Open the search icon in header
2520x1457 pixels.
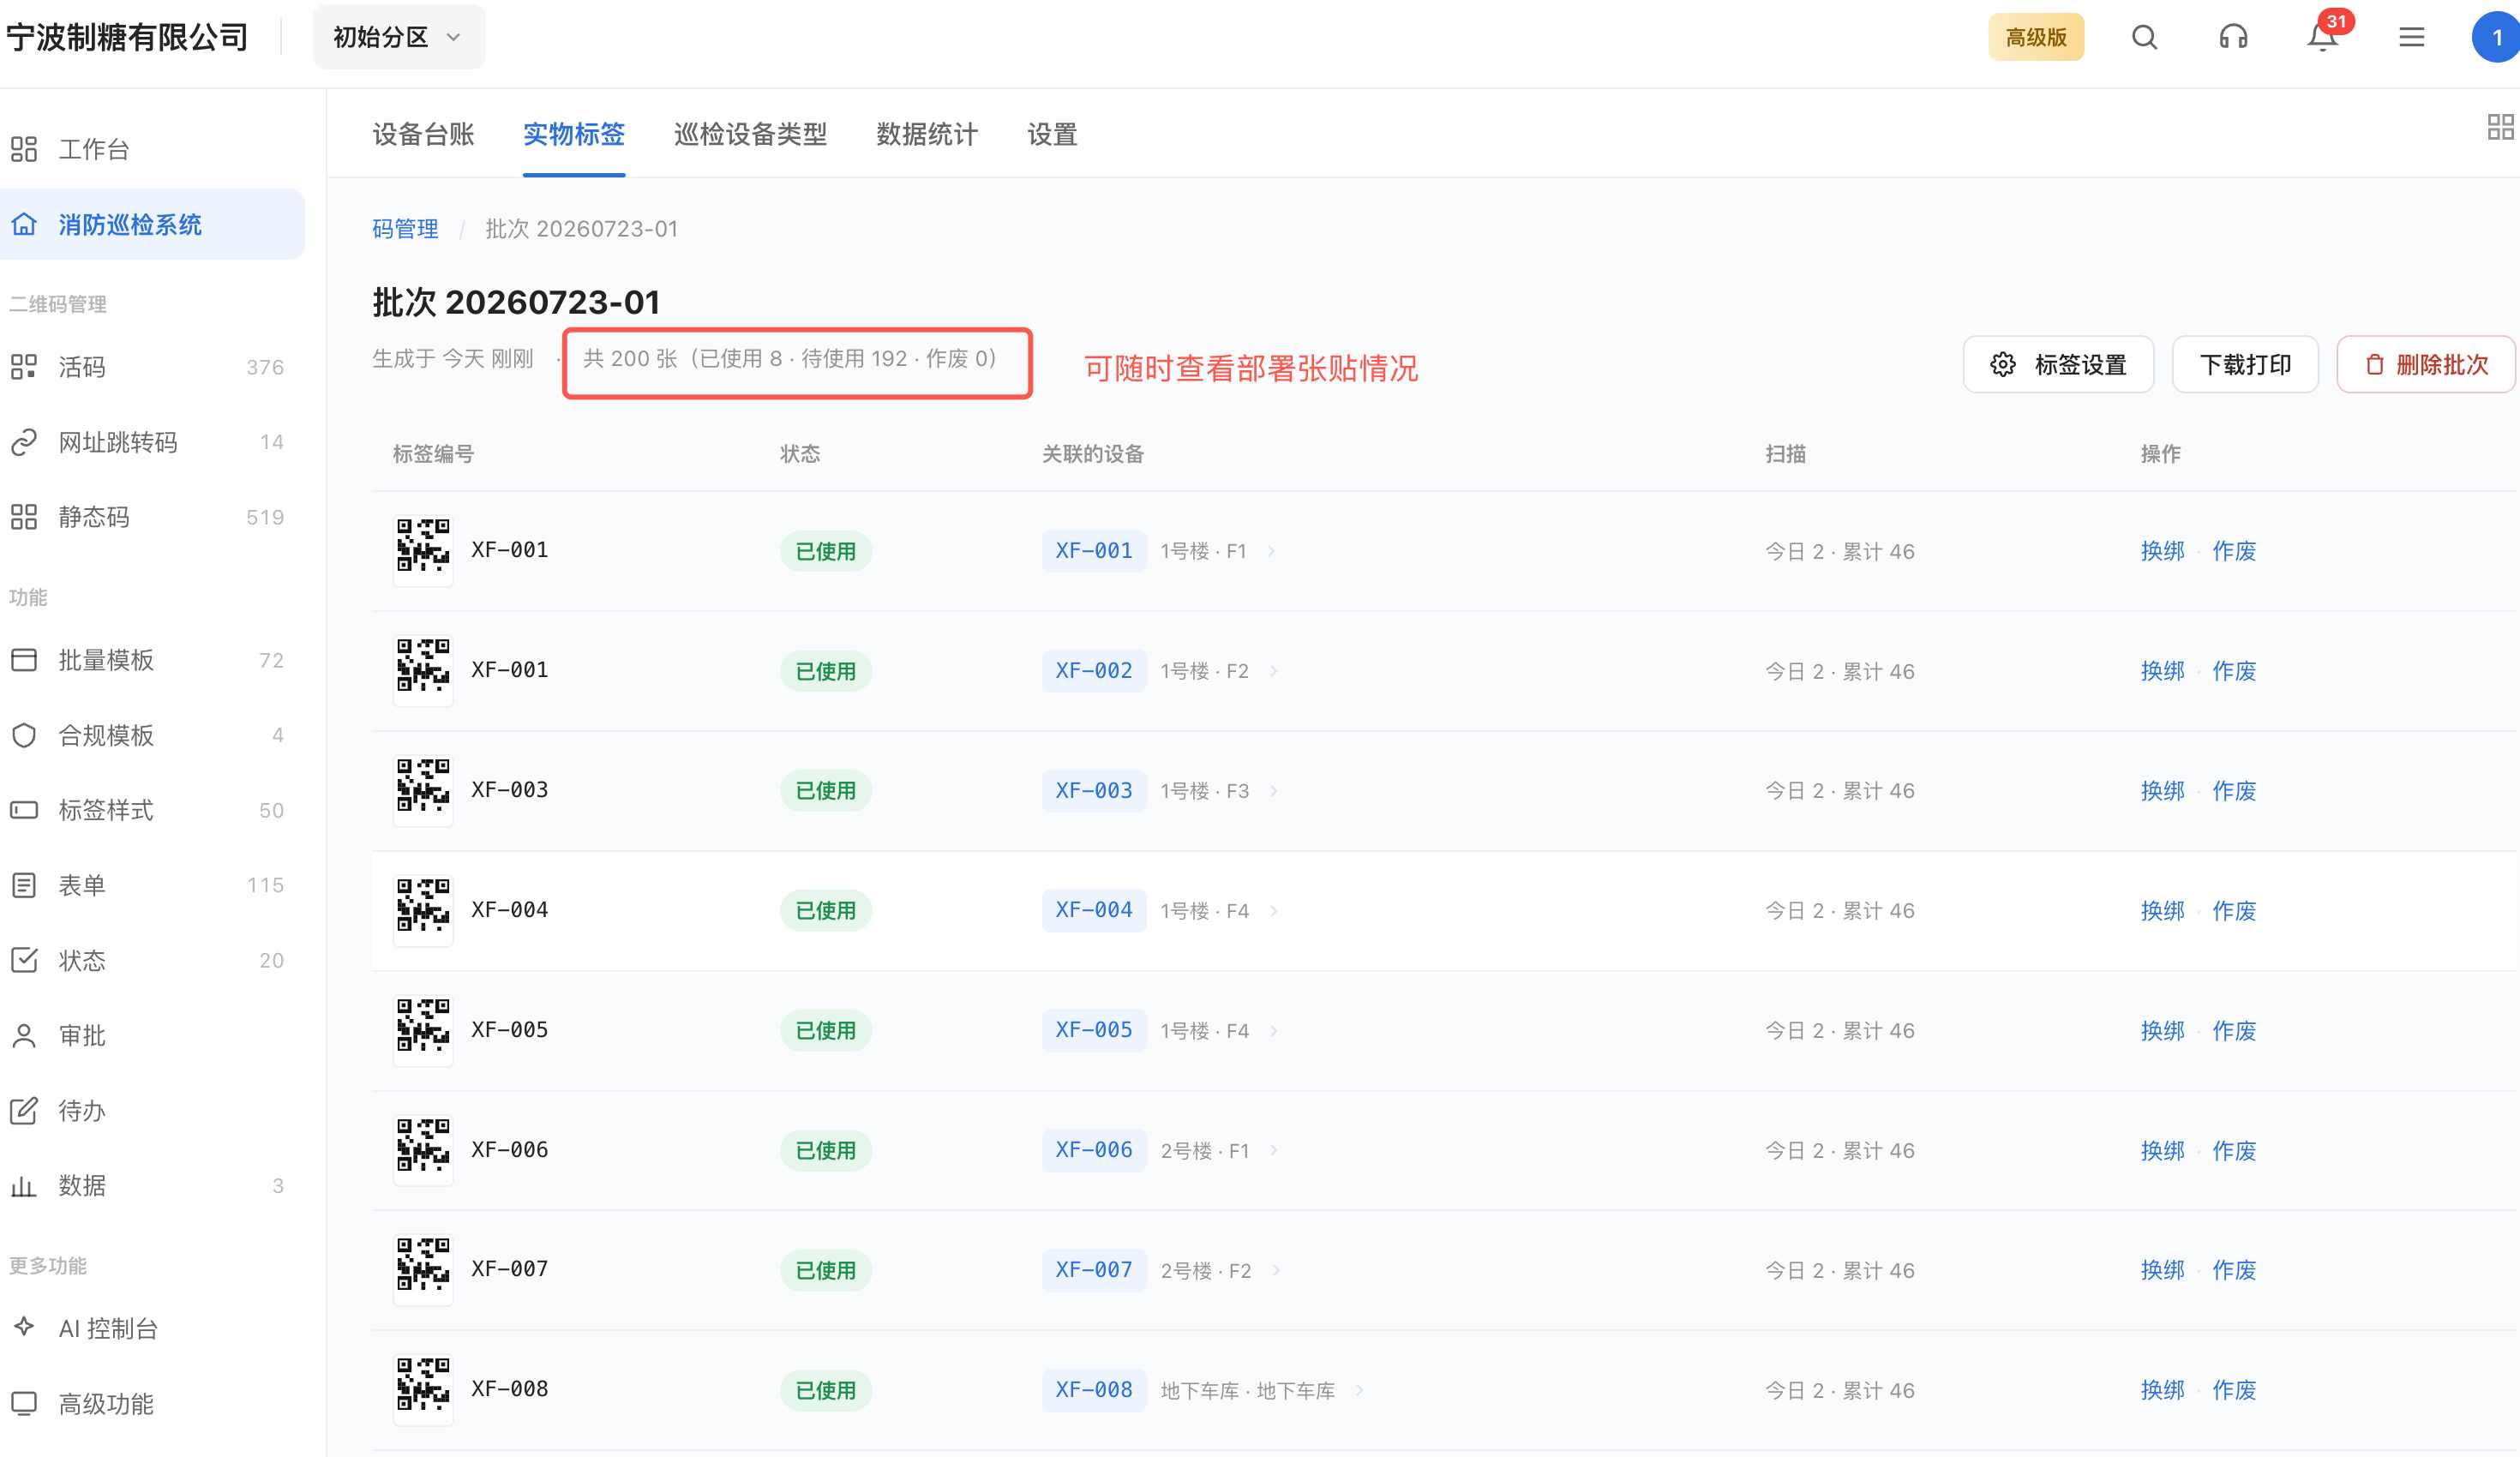click(x=2144, y=37)
